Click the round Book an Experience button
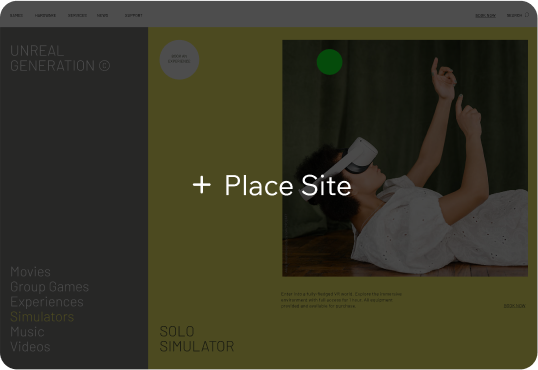The height and width of the screenshot is (370, 538). point(179,60)
